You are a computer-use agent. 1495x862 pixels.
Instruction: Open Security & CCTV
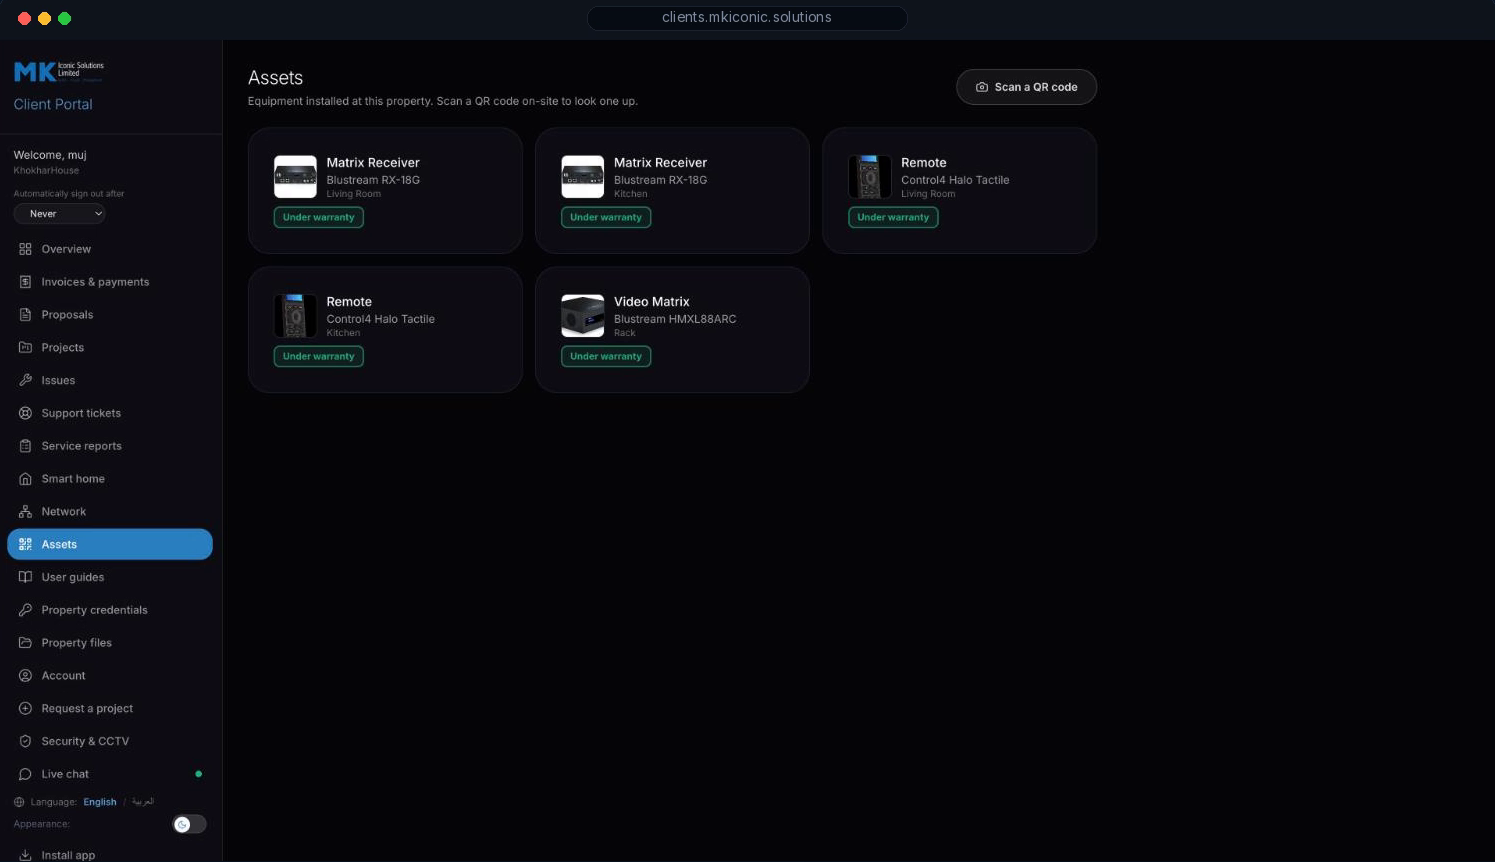(x=110, y=741)
